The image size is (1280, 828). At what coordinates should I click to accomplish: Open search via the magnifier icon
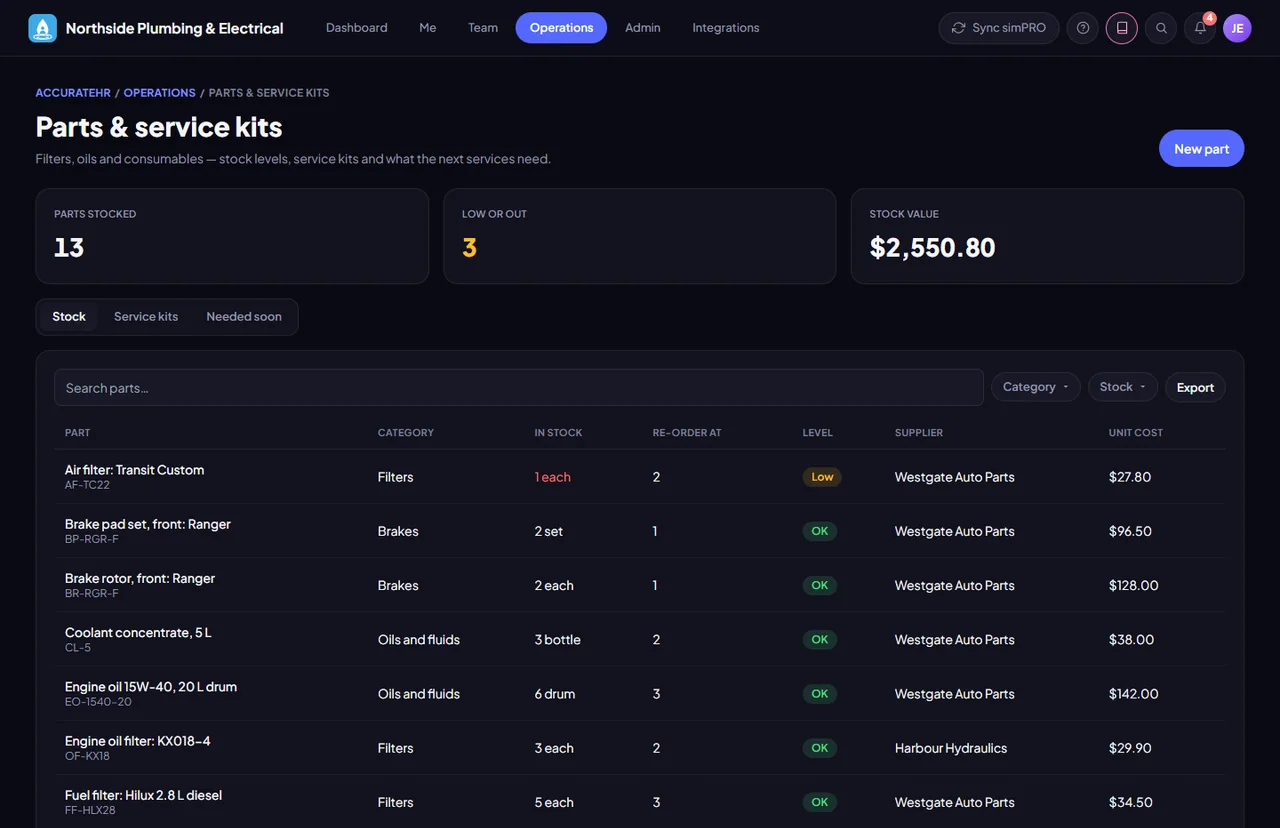[x=1161, y=28]
